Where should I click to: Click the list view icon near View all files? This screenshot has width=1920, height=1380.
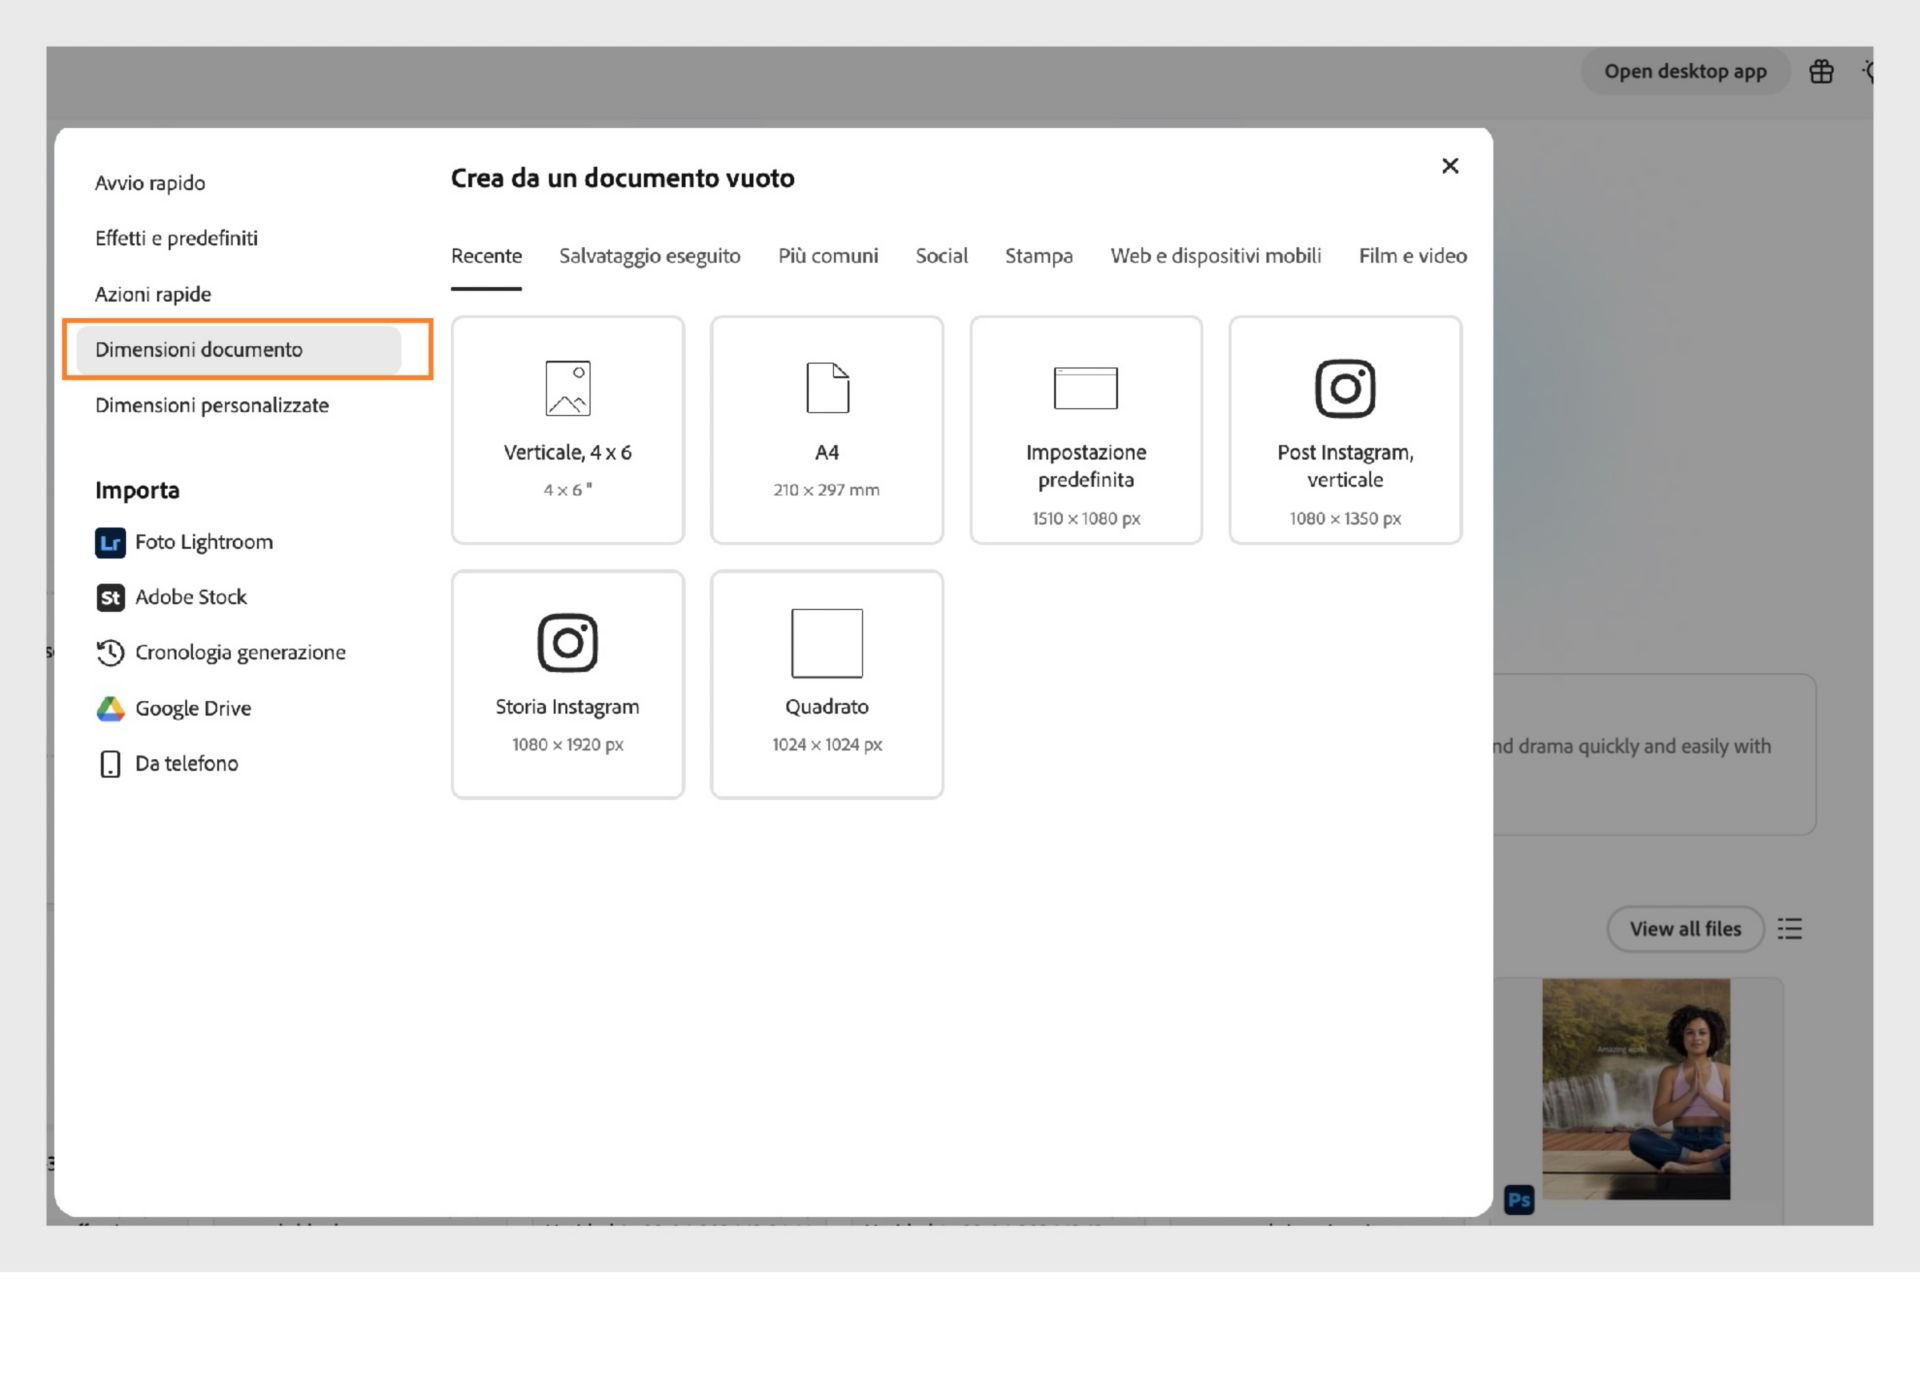coord(1789,929)
